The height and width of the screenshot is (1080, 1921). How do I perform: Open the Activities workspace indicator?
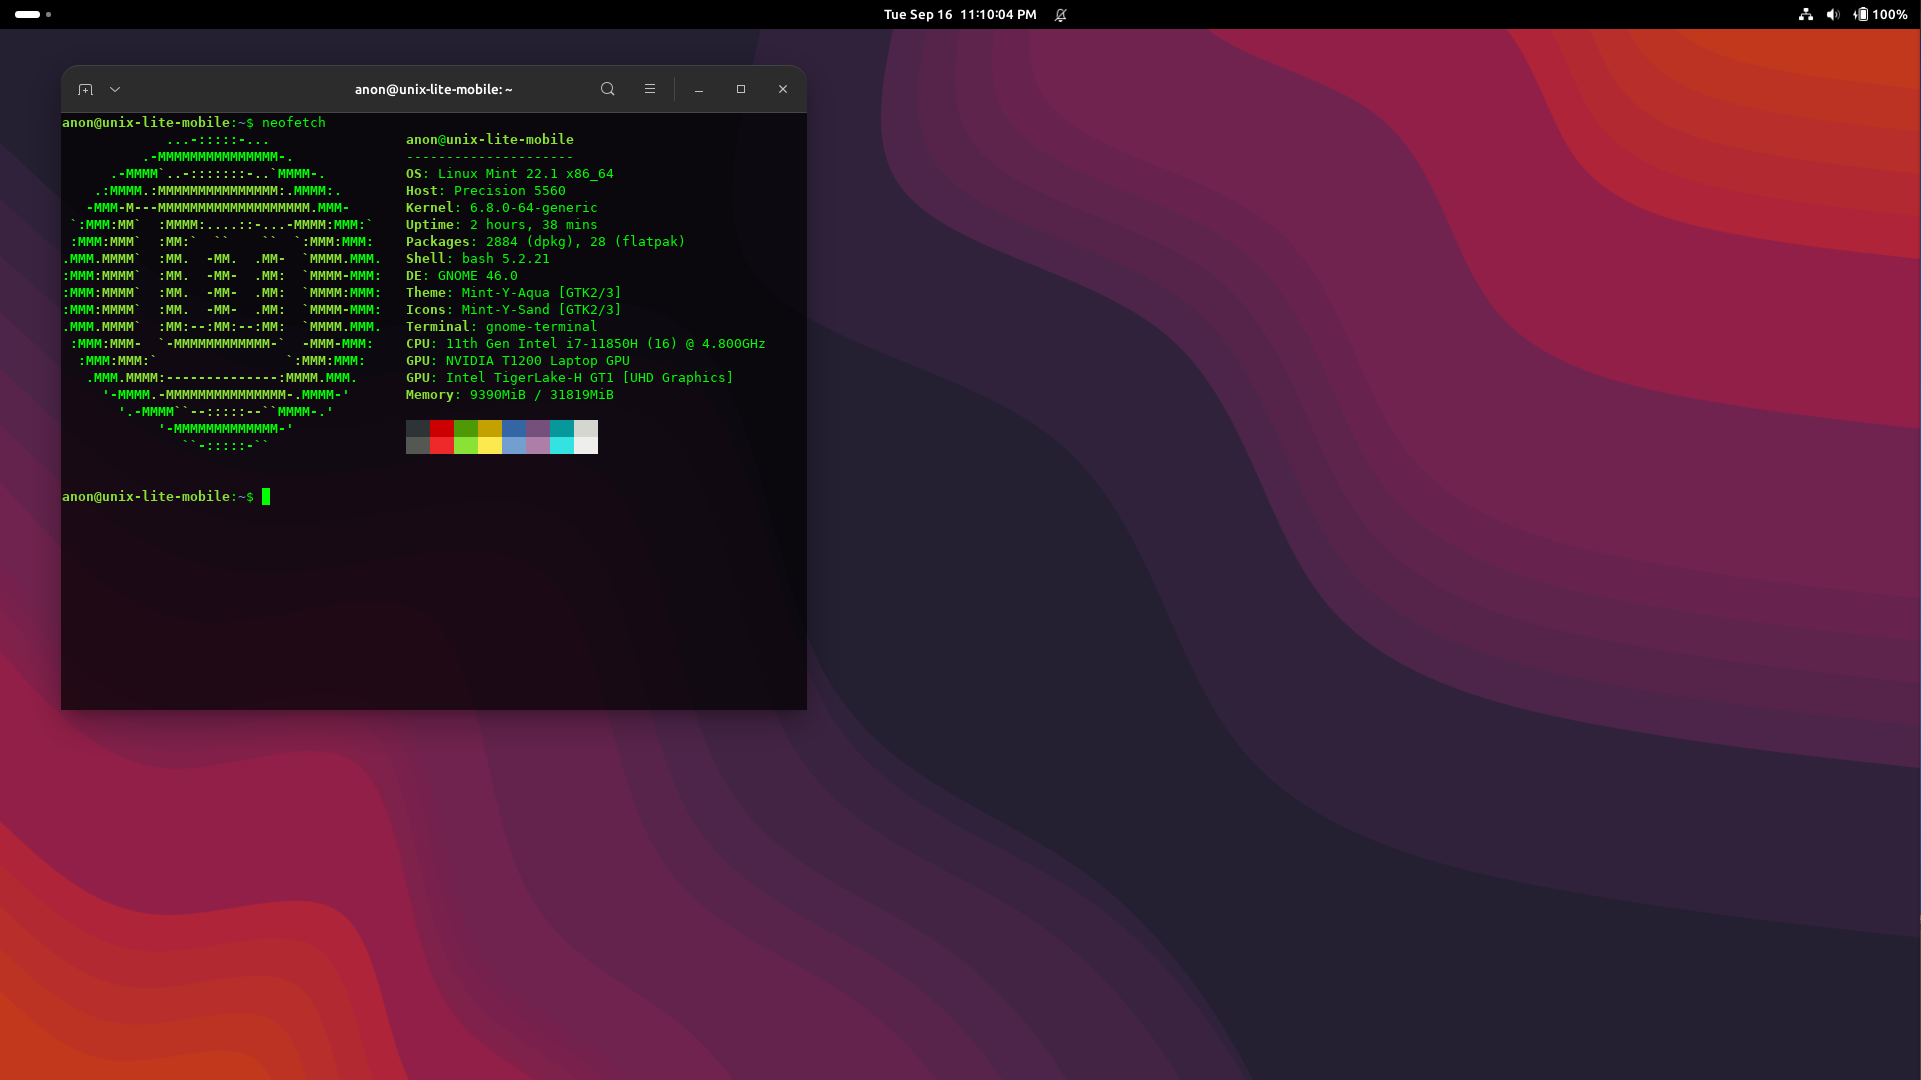[x=33, y=14]
